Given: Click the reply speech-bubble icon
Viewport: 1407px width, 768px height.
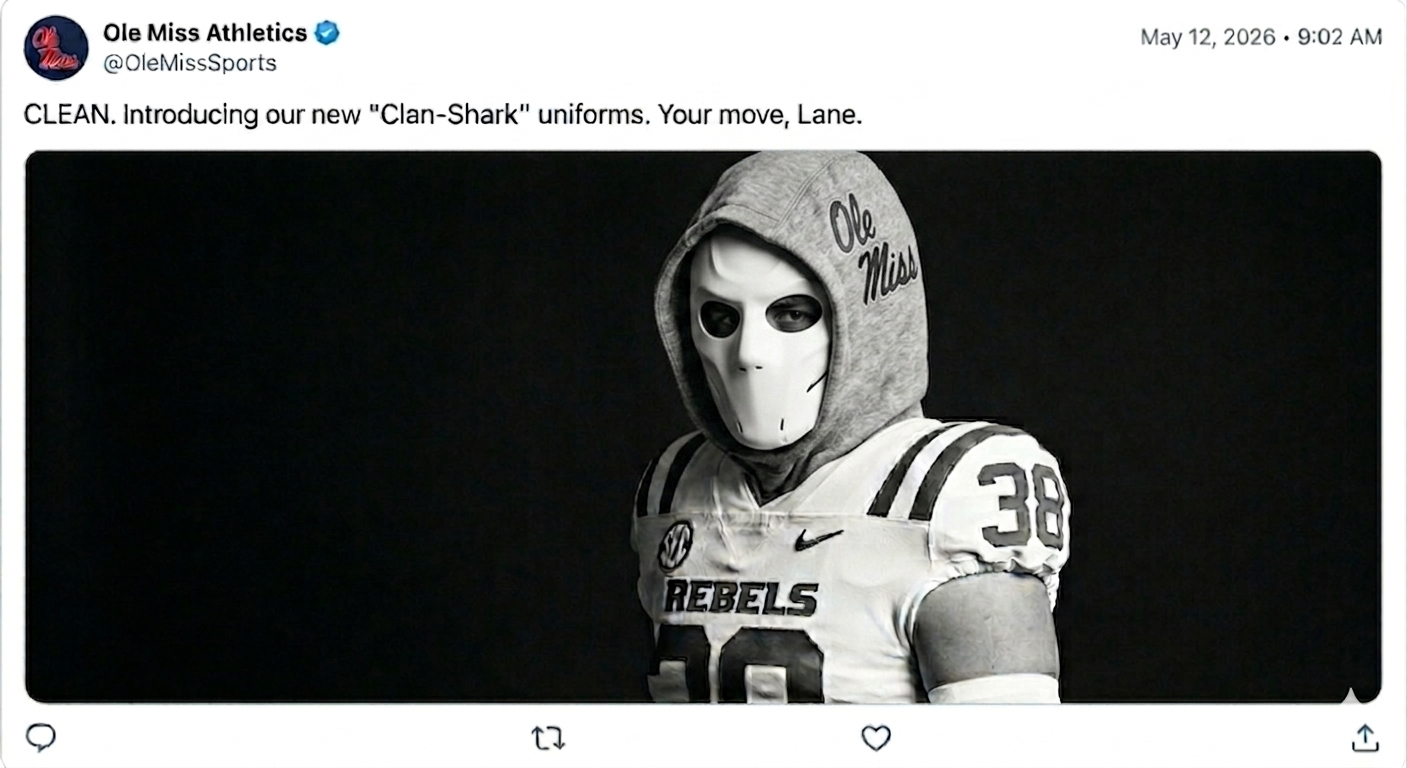Looking at the screenshot, I should pos(40,738).
